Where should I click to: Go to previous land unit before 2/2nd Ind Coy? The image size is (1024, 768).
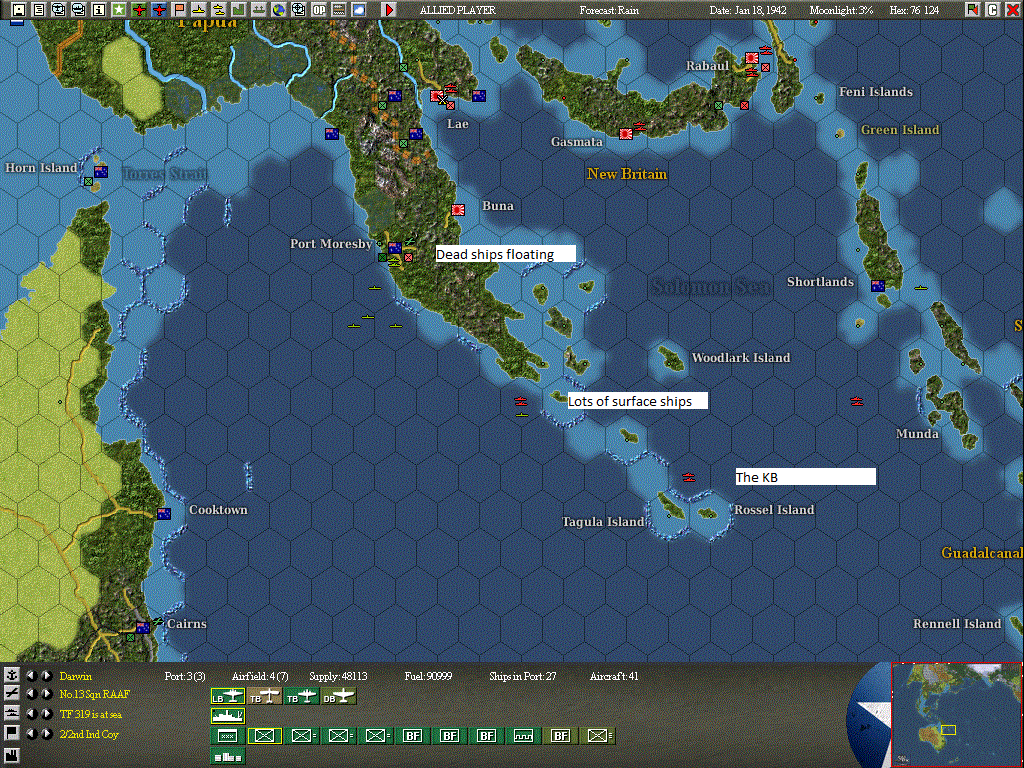31,733
